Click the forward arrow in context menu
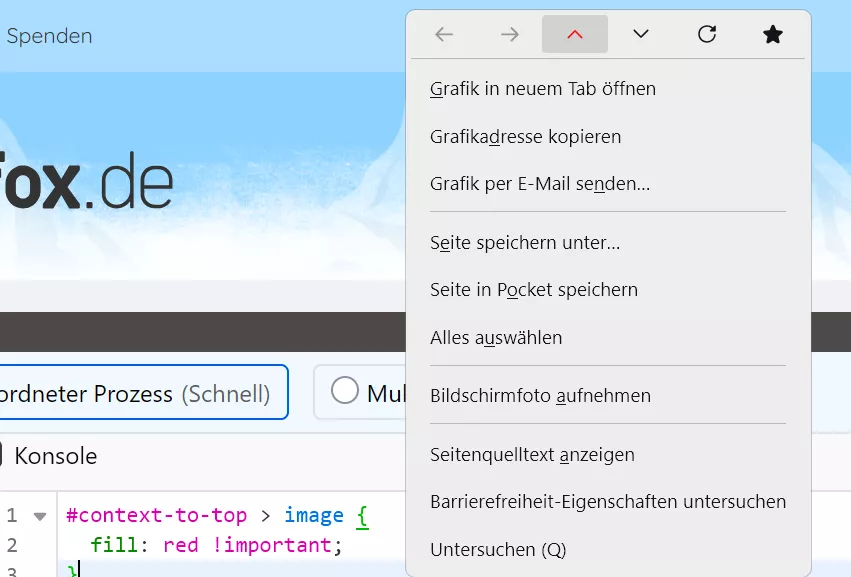The width and height of the screenshot is (851, 577). pyautogui.click(x=510, y=35)
